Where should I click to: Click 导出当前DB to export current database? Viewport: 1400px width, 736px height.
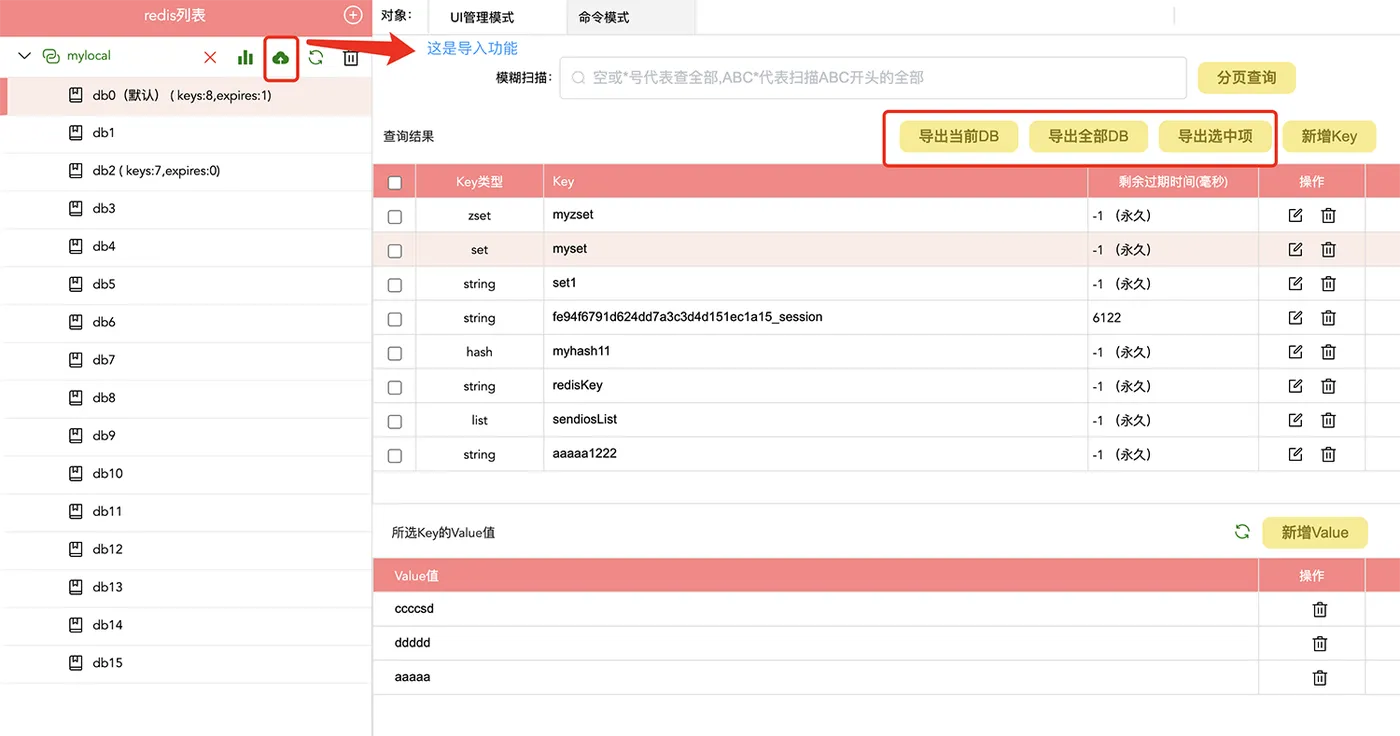click(x=958, y=136)
